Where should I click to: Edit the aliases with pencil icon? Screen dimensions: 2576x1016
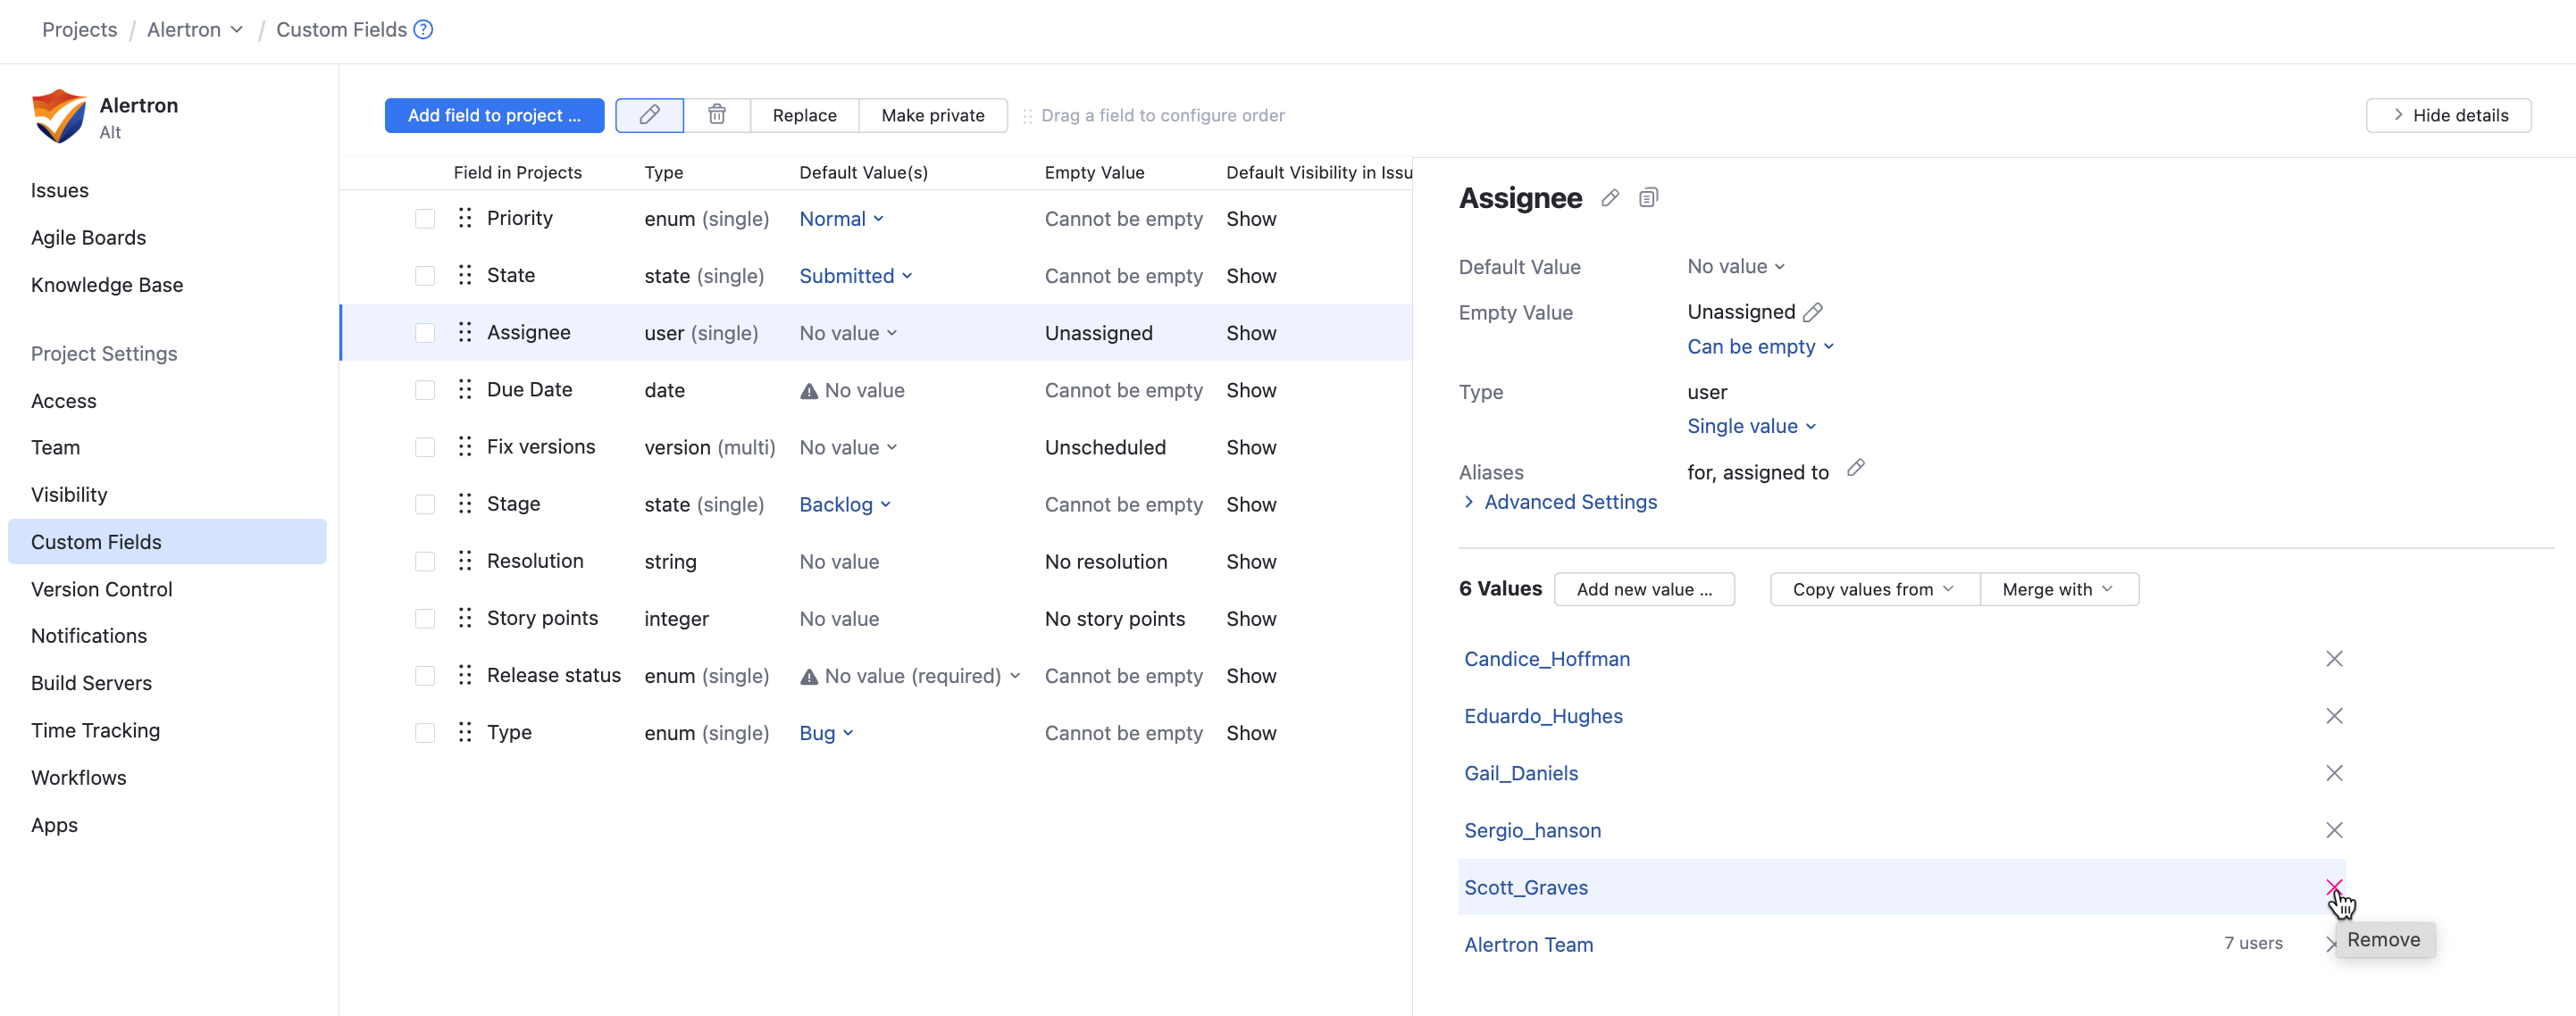[1855, 468]
